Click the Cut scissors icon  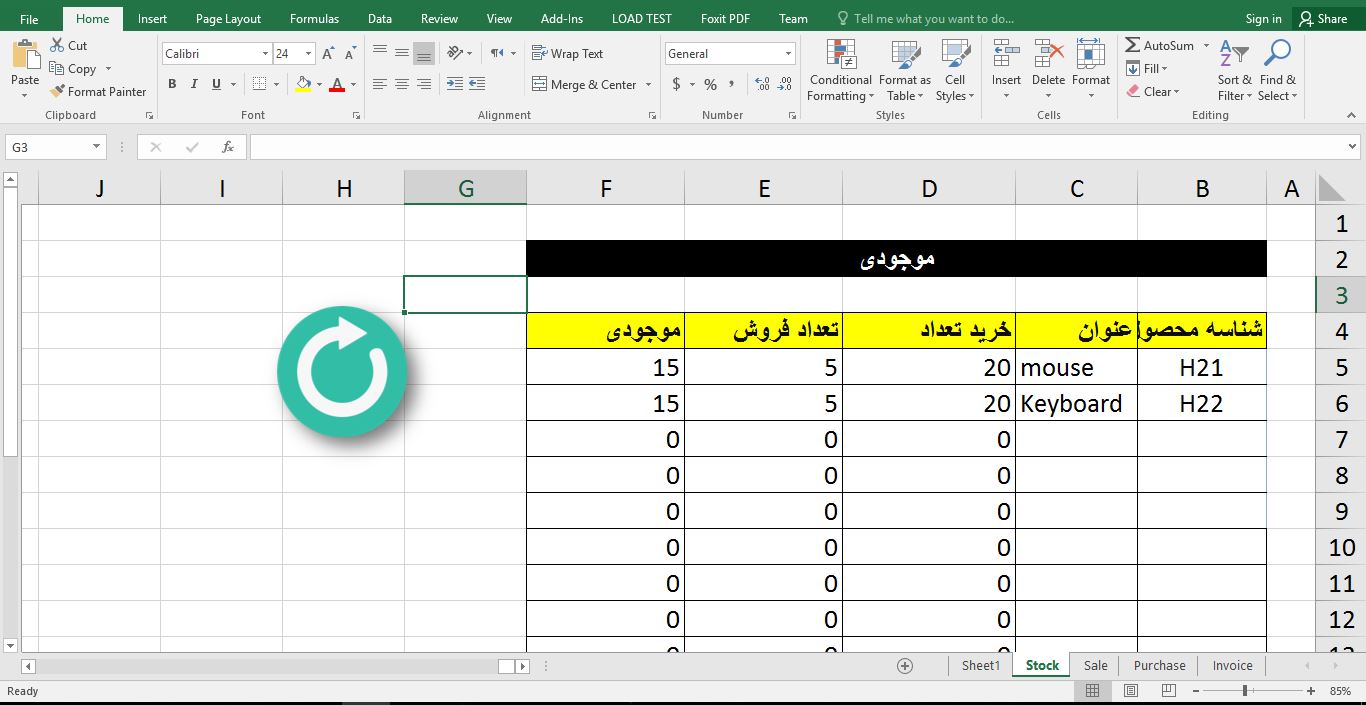(57, 46)
